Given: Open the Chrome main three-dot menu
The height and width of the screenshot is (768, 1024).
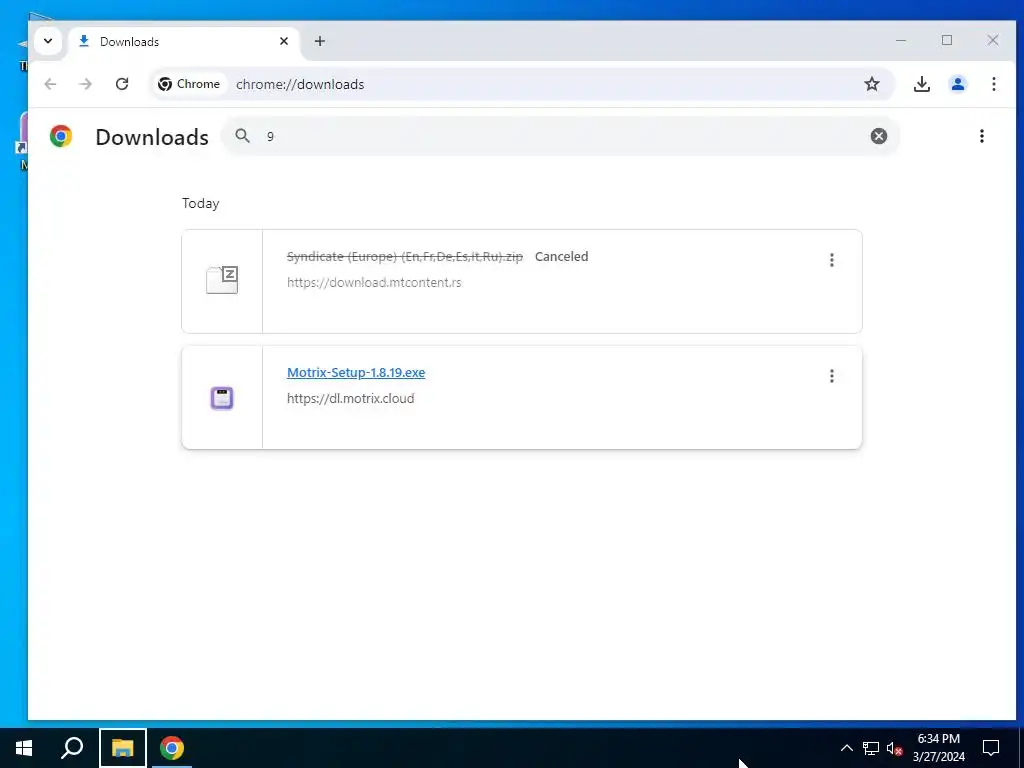Looking at the screenshot, I should tap(993, 84).
